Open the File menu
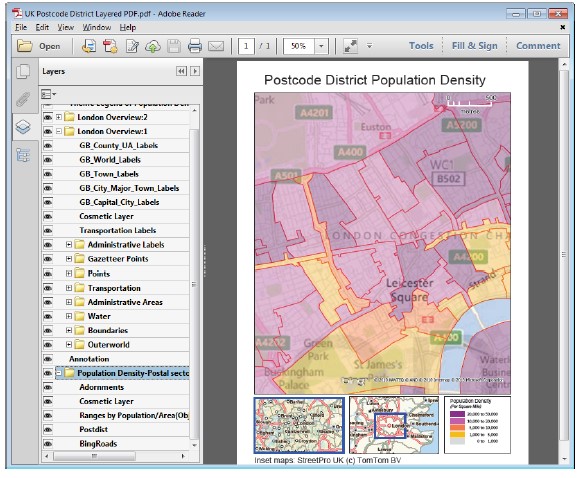The height and width of the screenshot is (478, 578). (x=21, y=27)
